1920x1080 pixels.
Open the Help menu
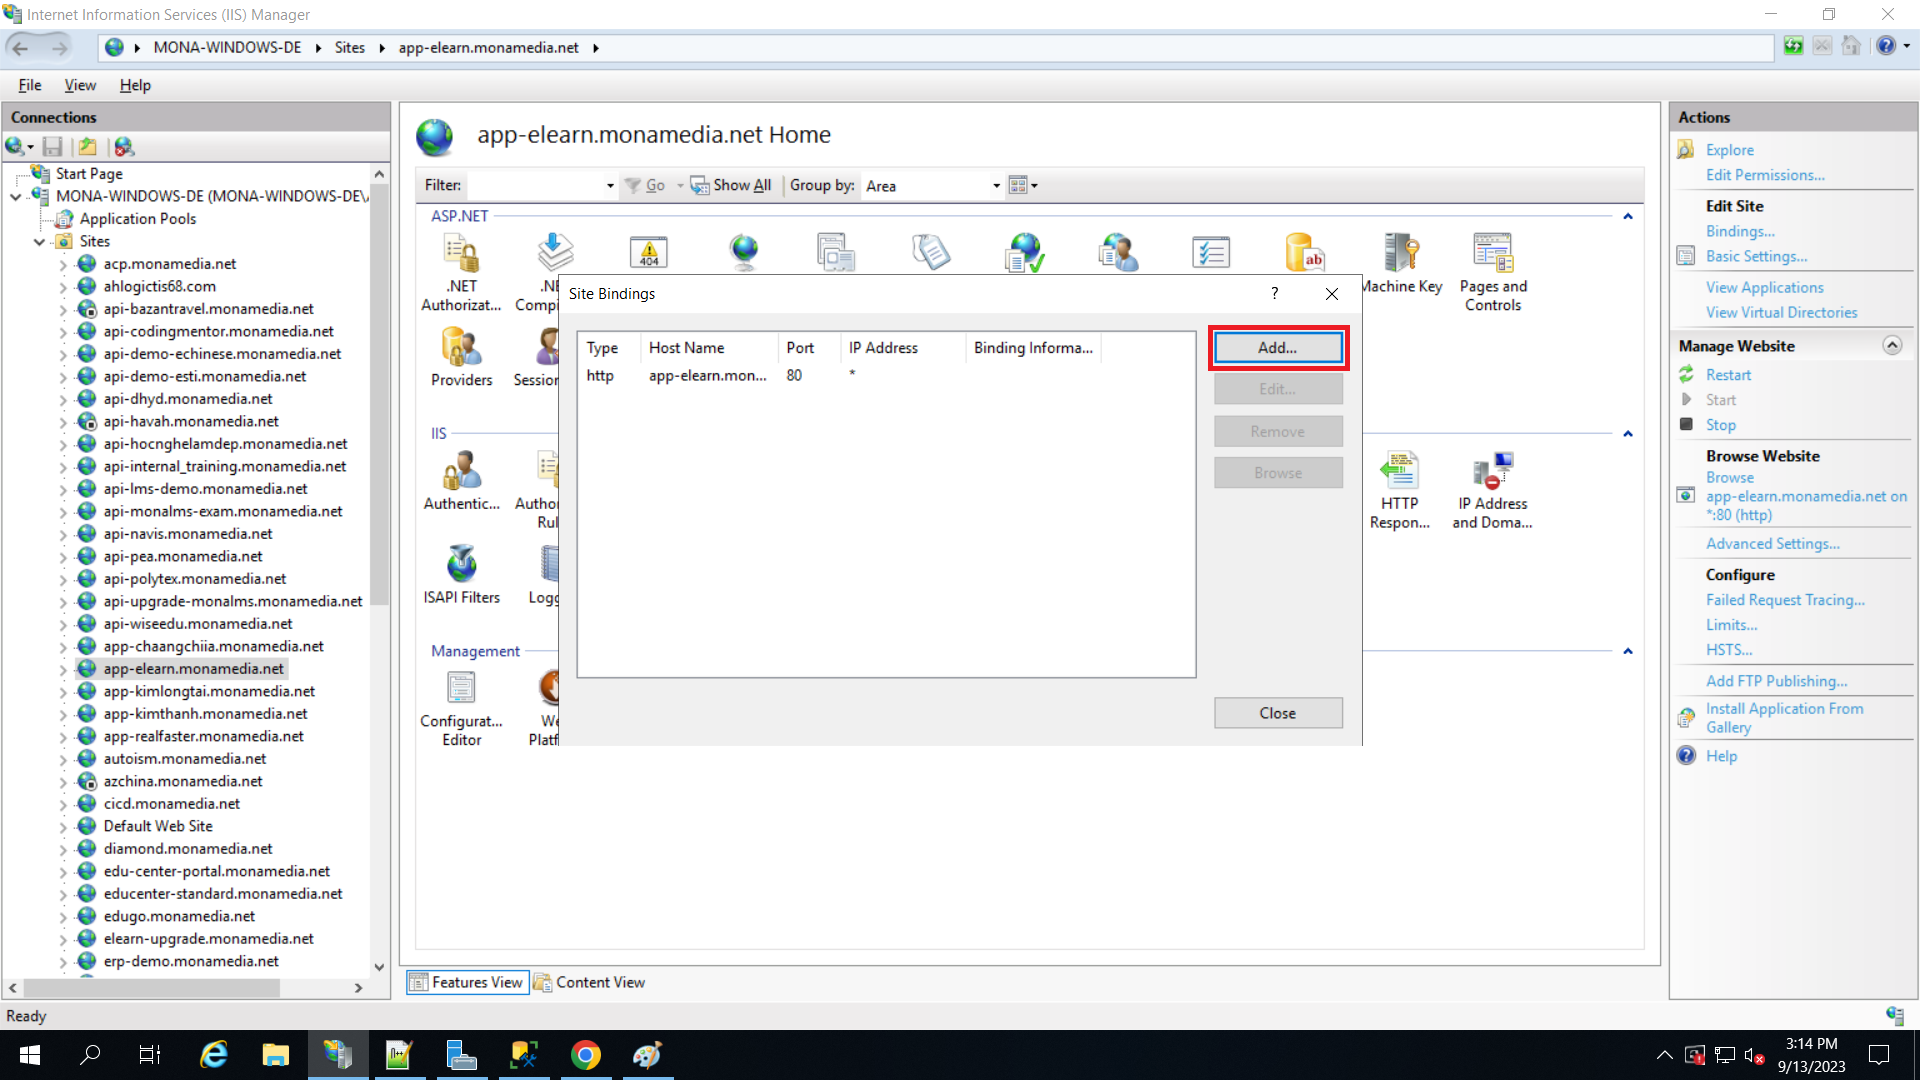point(135,85)
